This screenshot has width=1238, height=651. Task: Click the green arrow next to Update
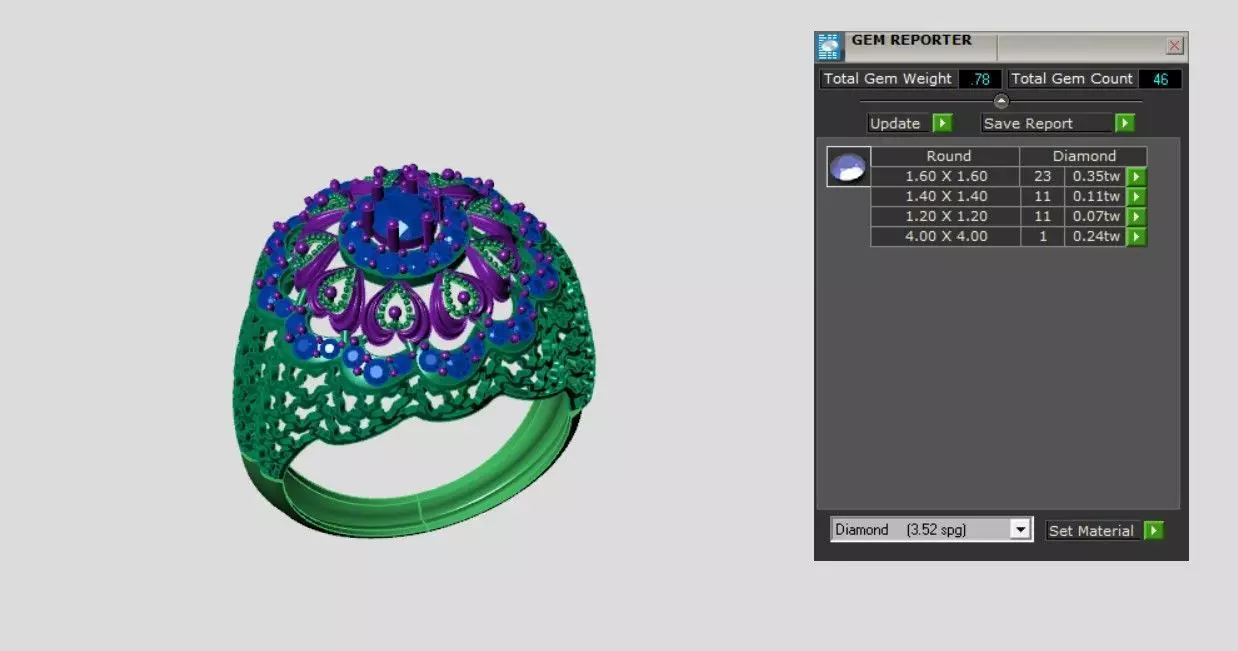coord(942,123)
